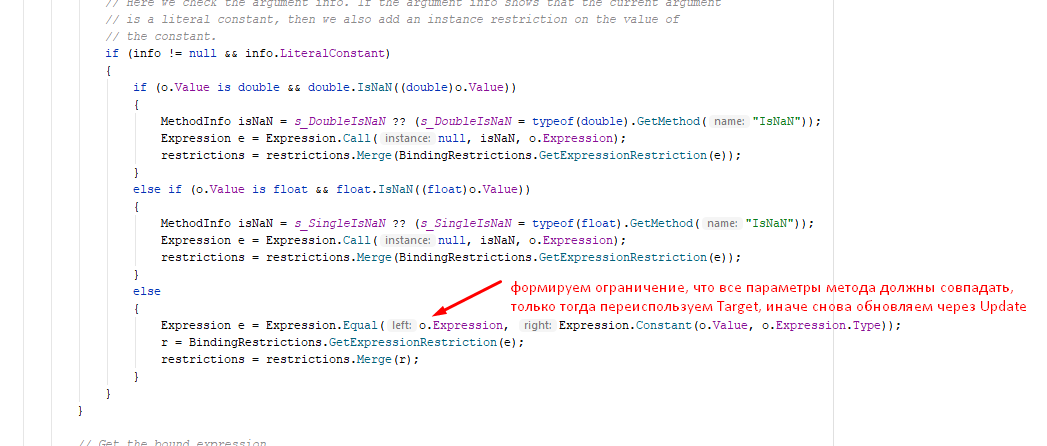Click the comment '// the constant.'
The image size is (1047, 446).
160,37
